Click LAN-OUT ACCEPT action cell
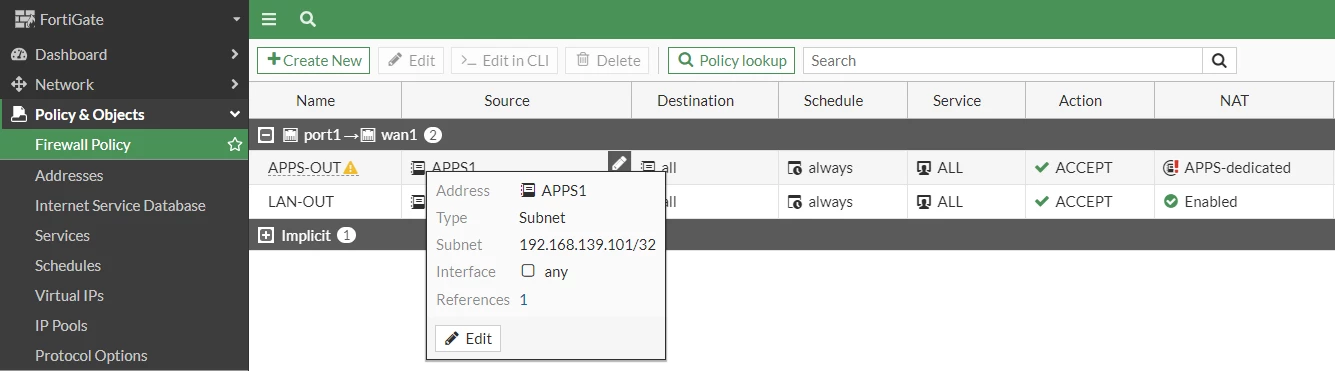Image resolution: width=1335 pixels, height=371 pixels. tap(1090, 201)
